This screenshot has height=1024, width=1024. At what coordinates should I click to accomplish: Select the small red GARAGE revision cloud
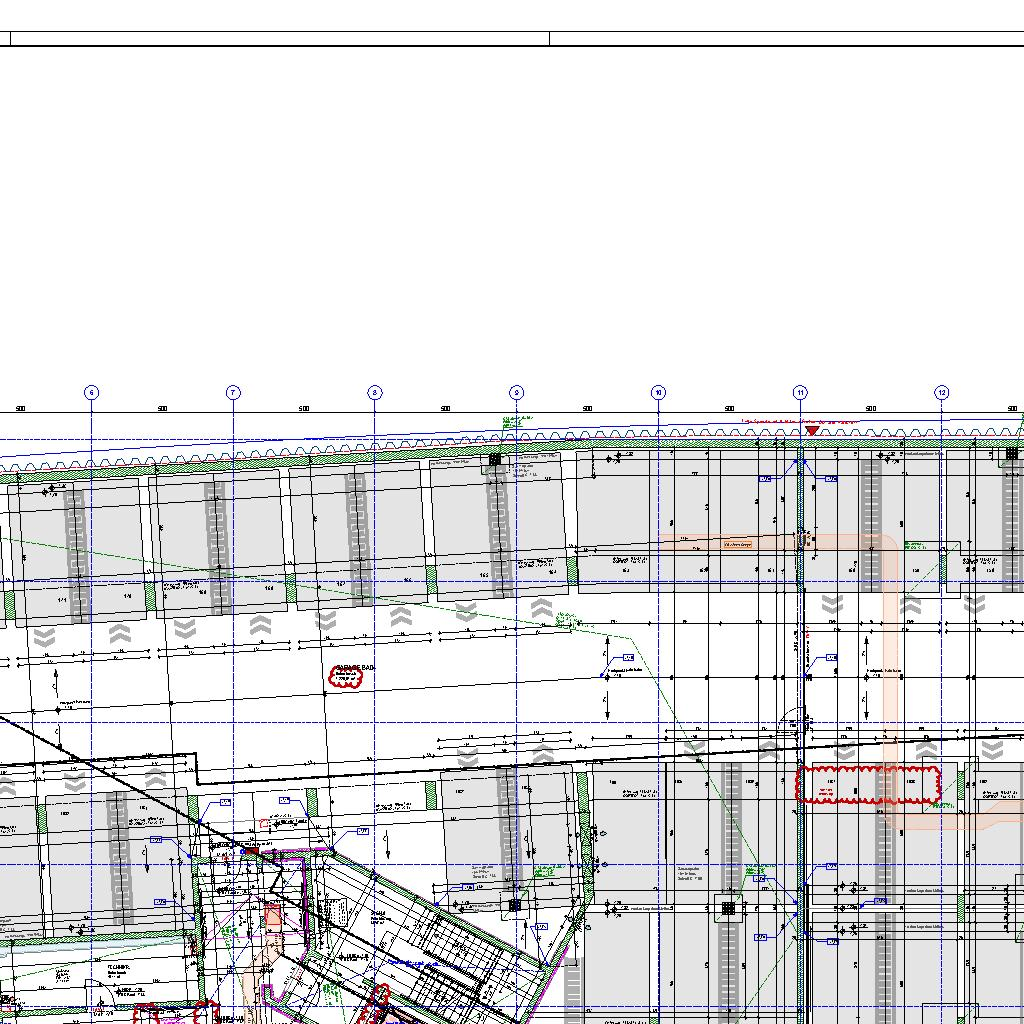(x=345, y=677)
